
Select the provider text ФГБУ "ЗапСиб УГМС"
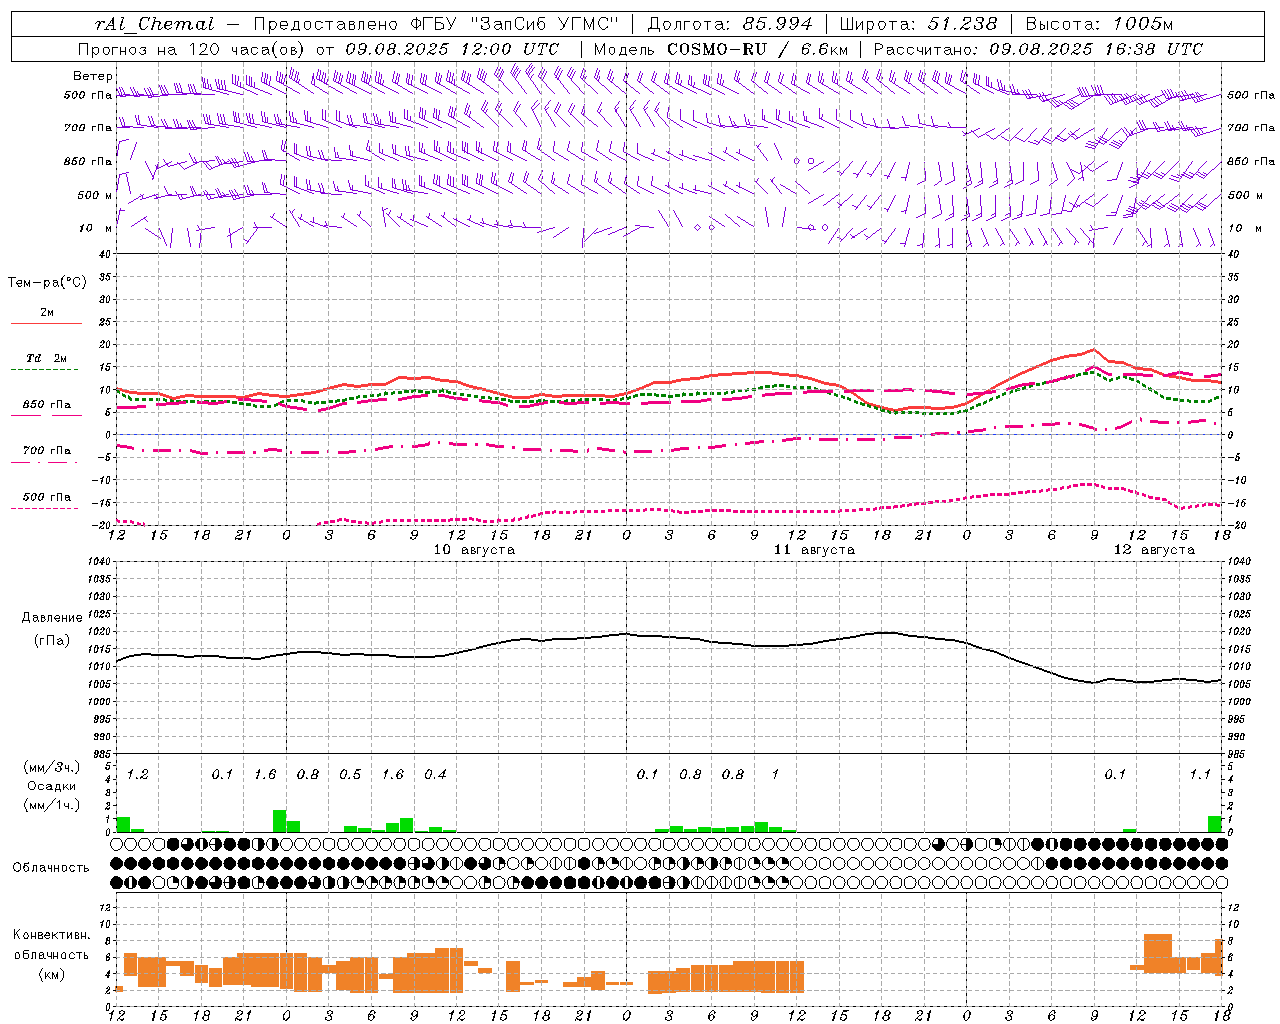(514, 24)
